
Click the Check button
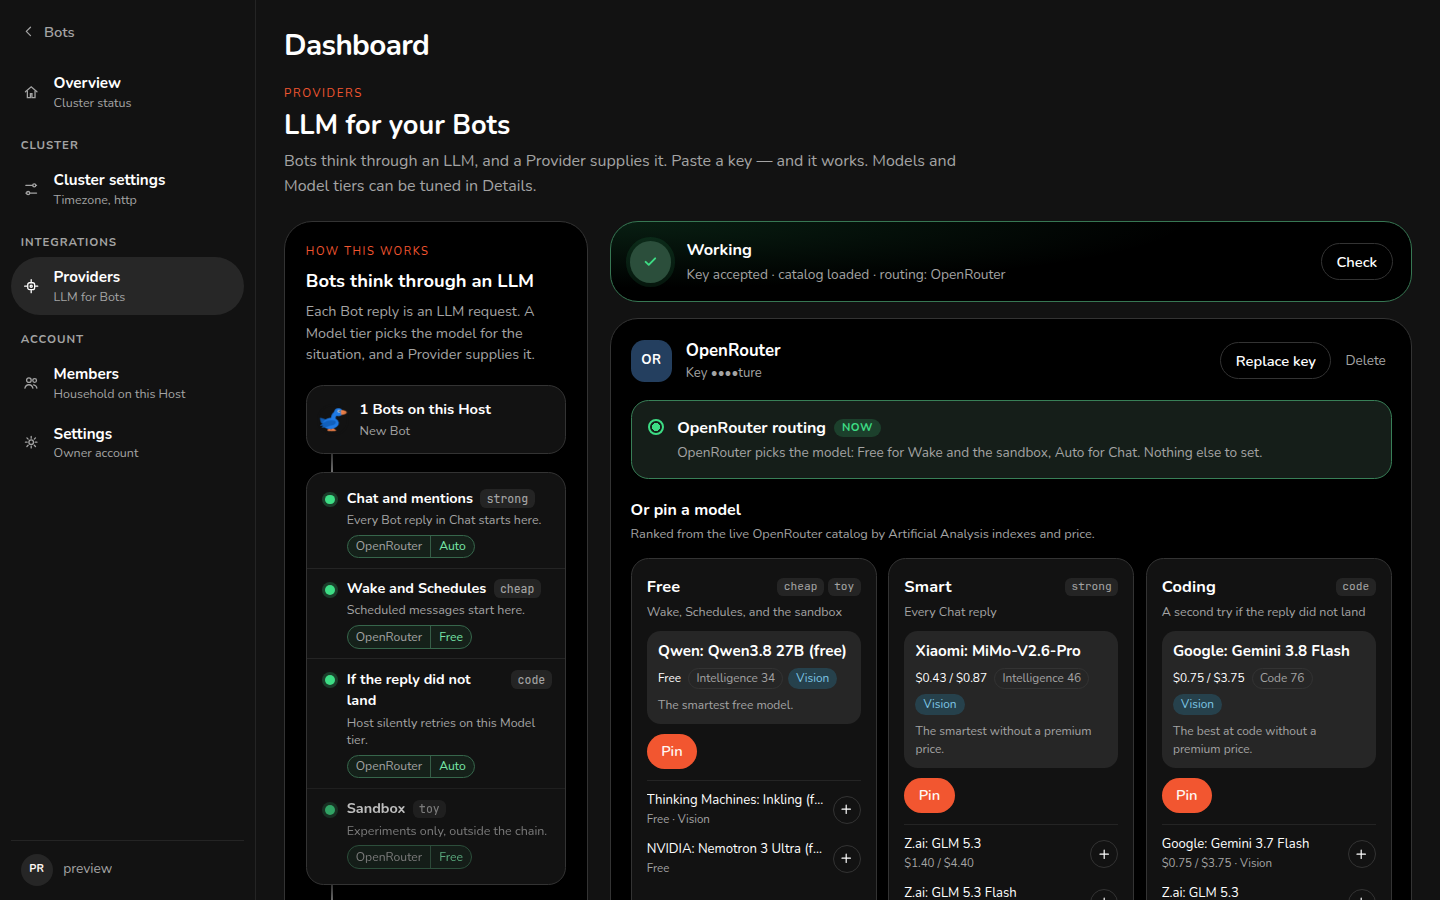point(1357,262)
